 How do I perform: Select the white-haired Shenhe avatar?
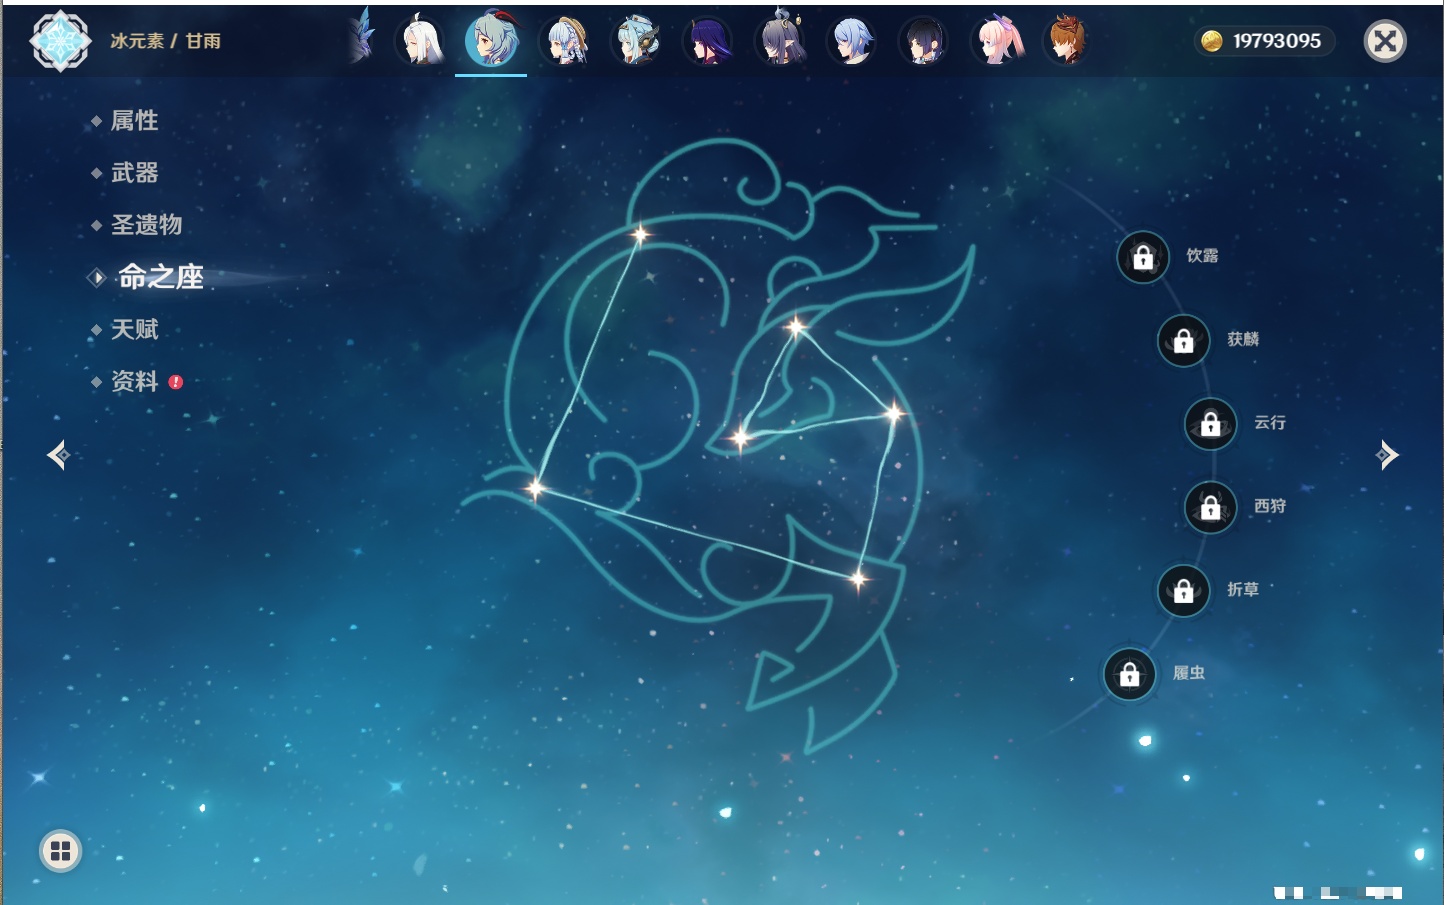421,41
